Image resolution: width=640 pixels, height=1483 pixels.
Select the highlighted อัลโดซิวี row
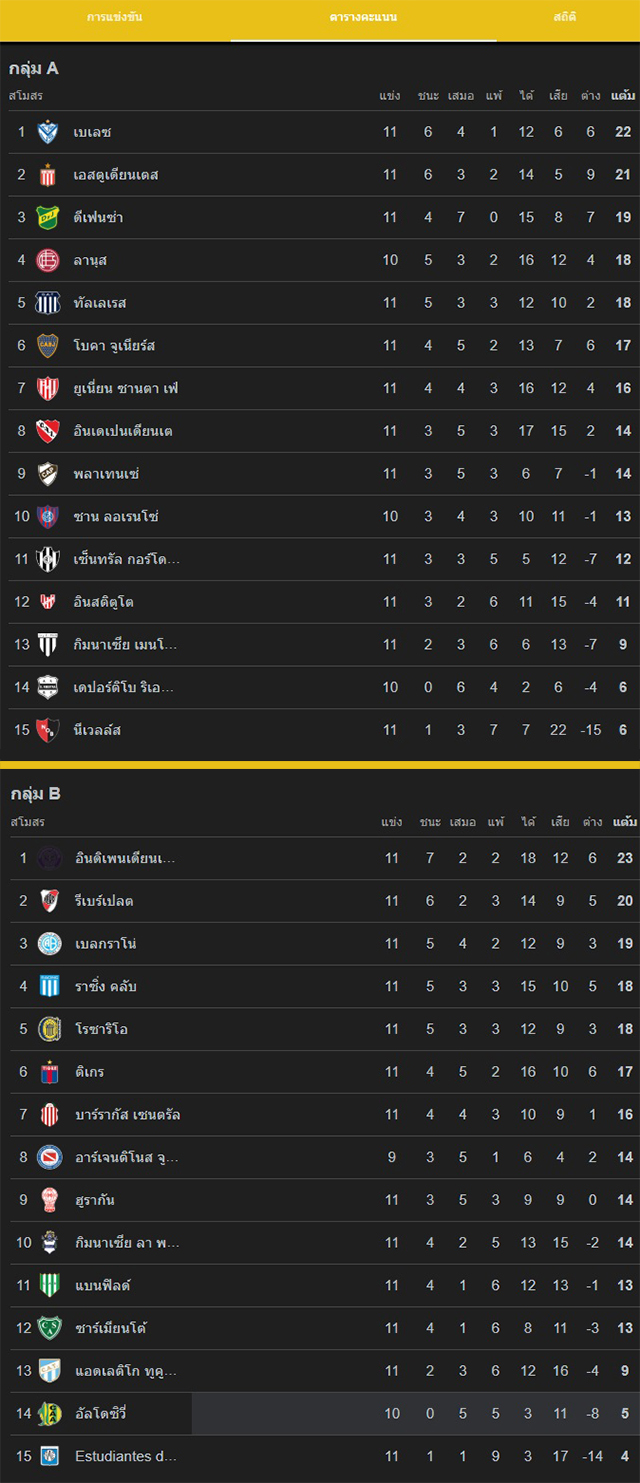tap(320, 1413)
